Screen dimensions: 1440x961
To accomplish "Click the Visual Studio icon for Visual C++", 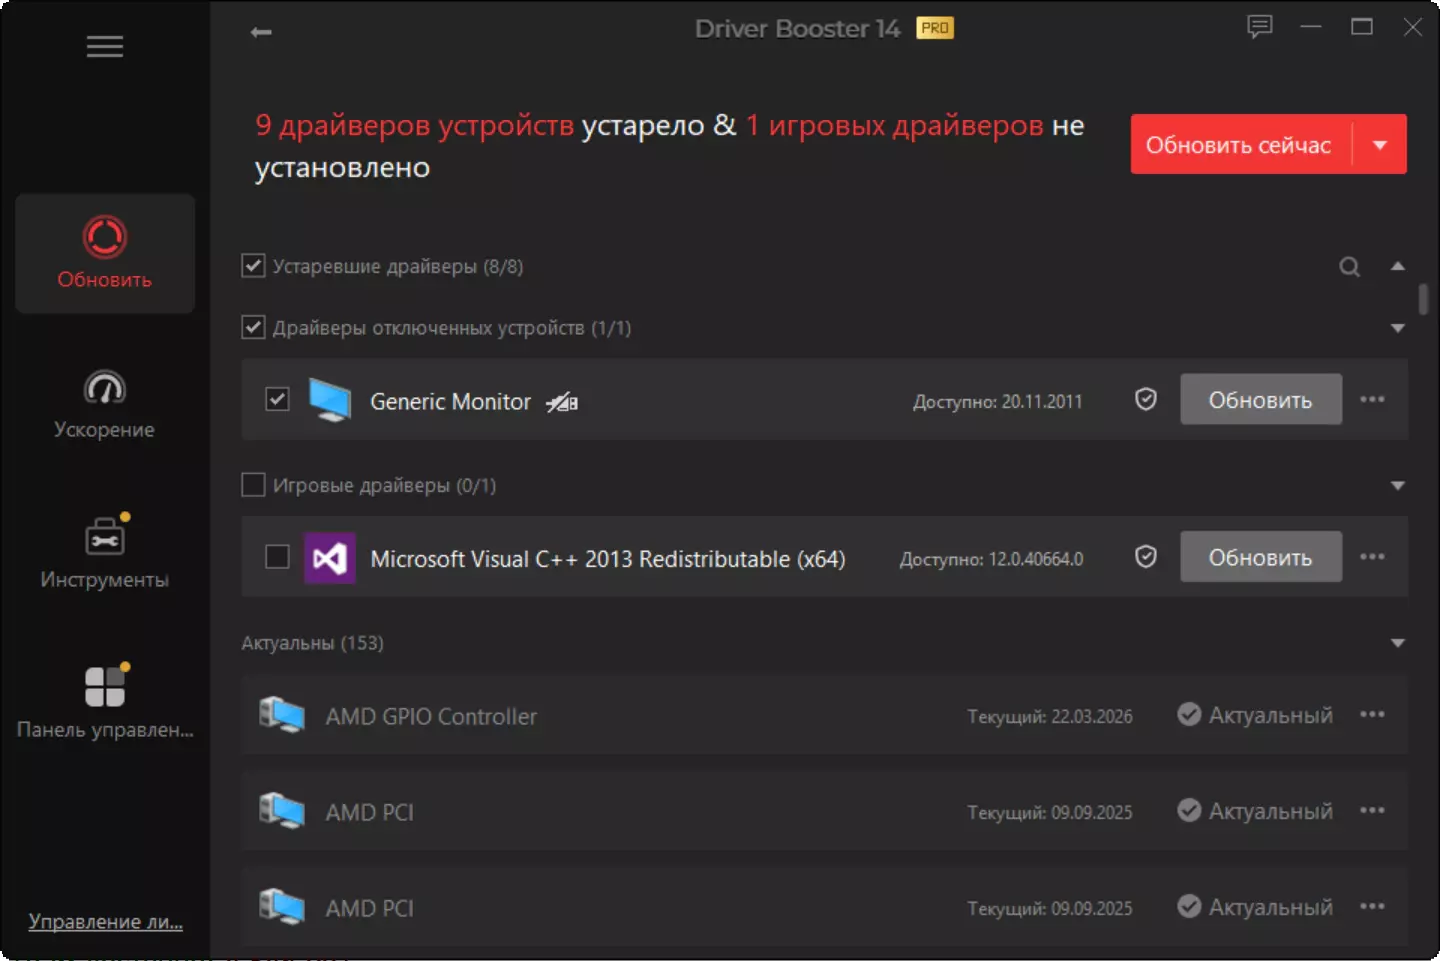I will tap(330, 558).
